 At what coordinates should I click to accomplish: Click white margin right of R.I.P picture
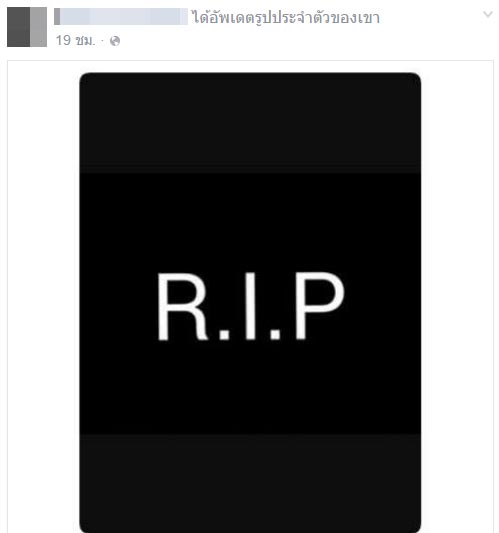457,297
